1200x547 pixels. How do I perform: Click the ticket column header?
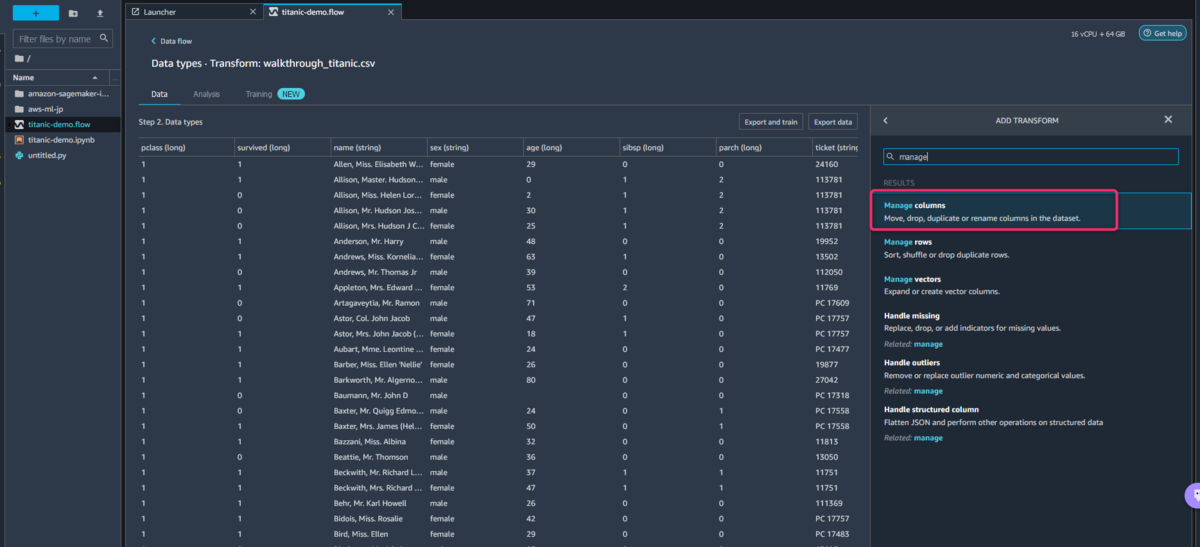[x=836, y=148]
